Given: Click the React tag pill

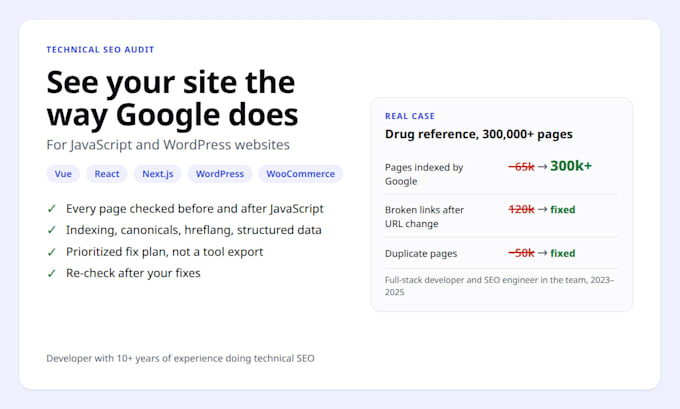Looking at the screenshot, I should (107, 174).
